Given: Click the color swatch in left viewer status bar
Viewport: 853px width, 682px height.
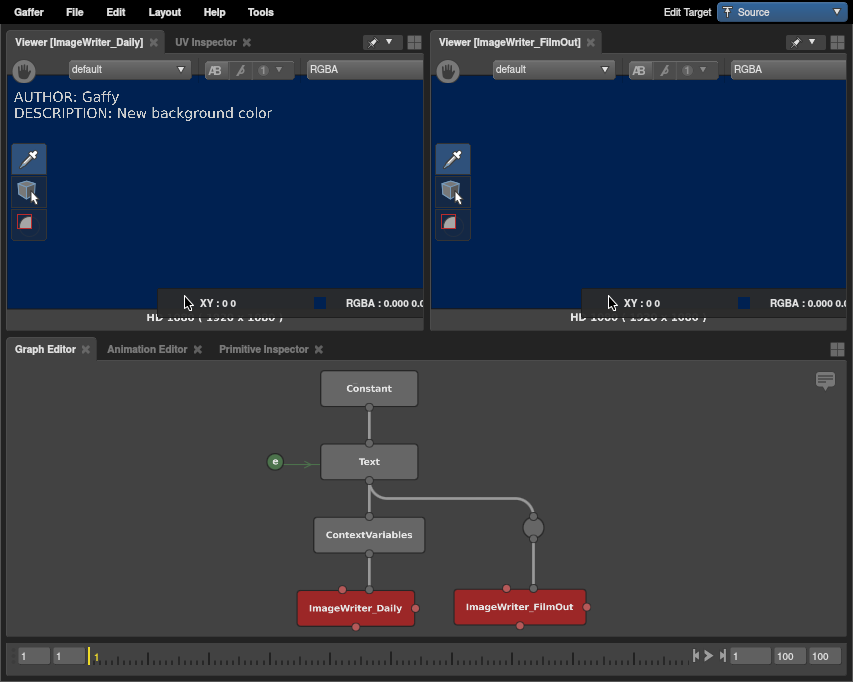Looking at the screenshot, I should 319,303.
